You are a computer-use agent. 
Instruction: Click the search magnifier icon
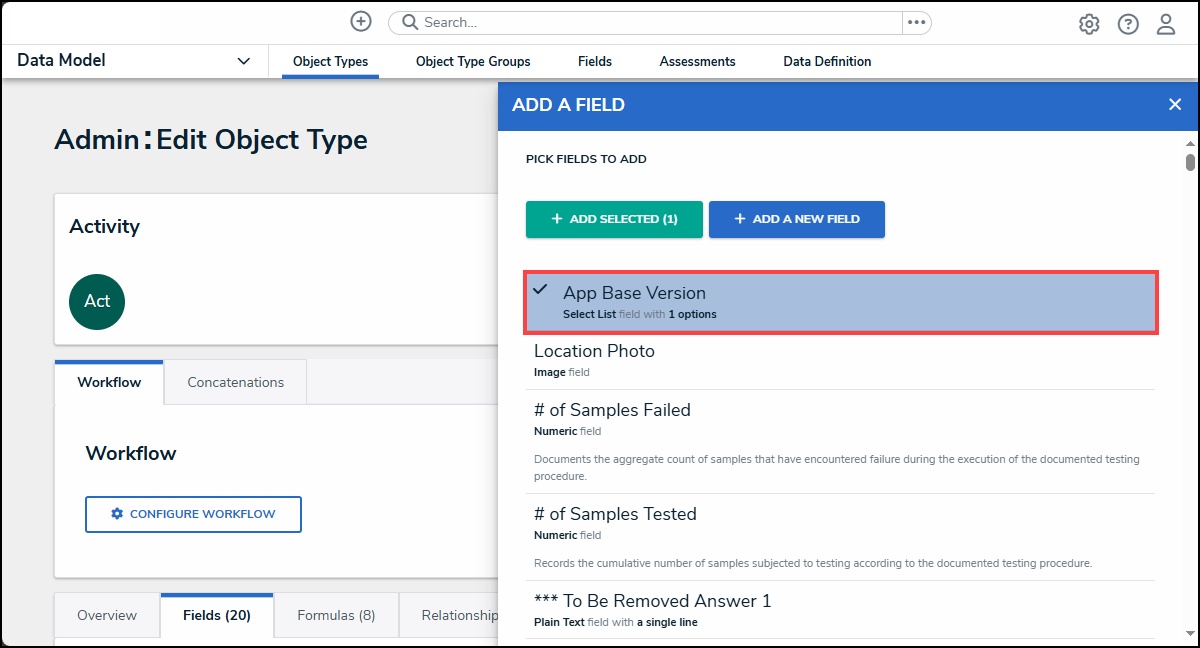click(x=410, y=22)
